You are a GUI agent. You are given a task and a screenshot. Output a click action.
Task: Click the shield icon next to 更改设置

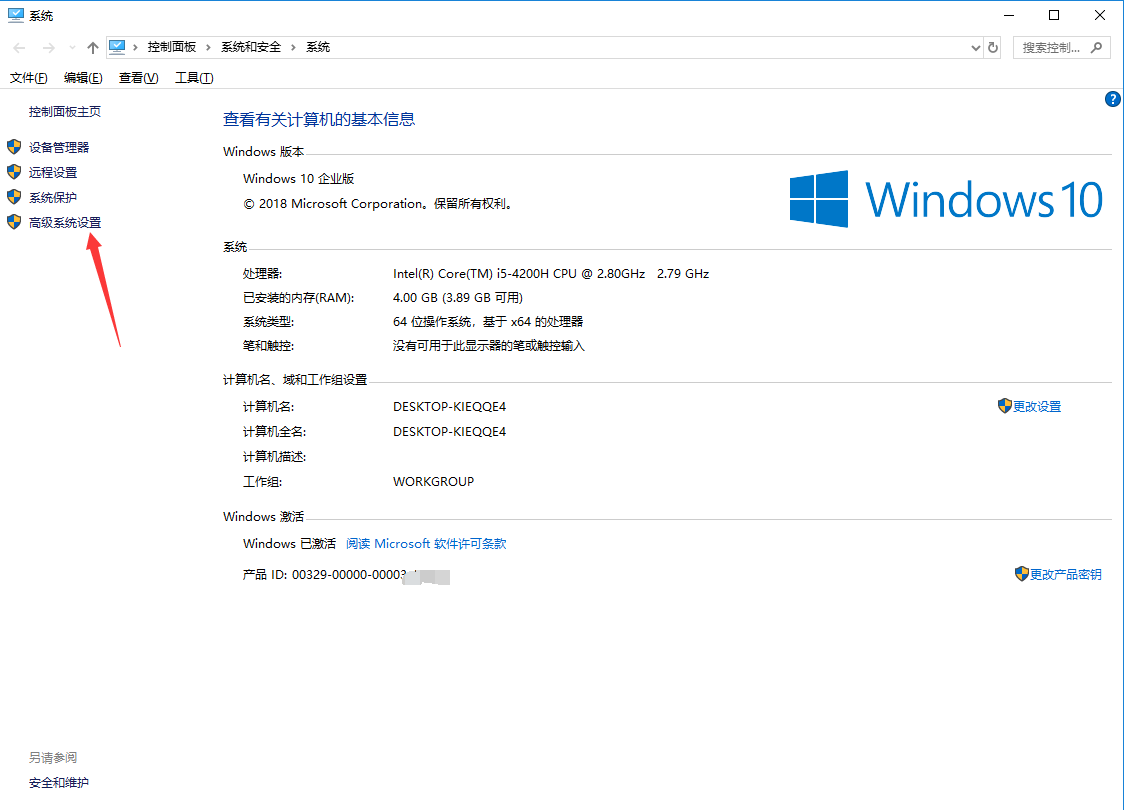(1006, 406)
